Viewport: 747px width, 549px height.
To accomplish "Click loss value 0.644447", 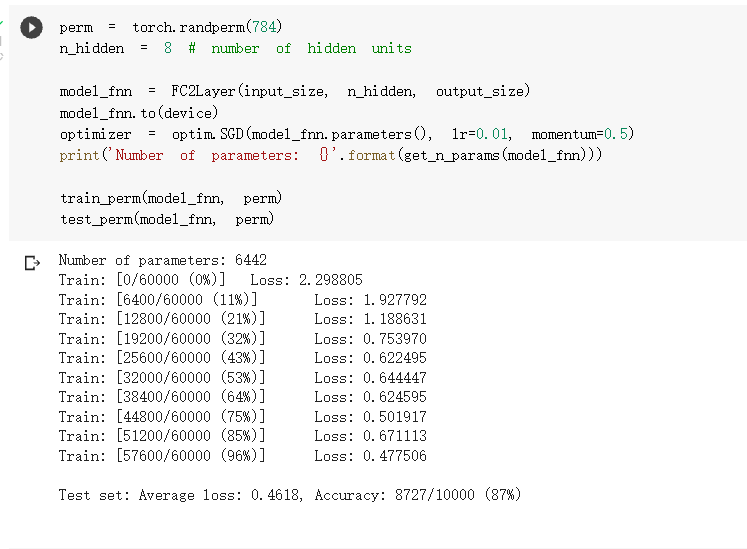I will (395, 378).
